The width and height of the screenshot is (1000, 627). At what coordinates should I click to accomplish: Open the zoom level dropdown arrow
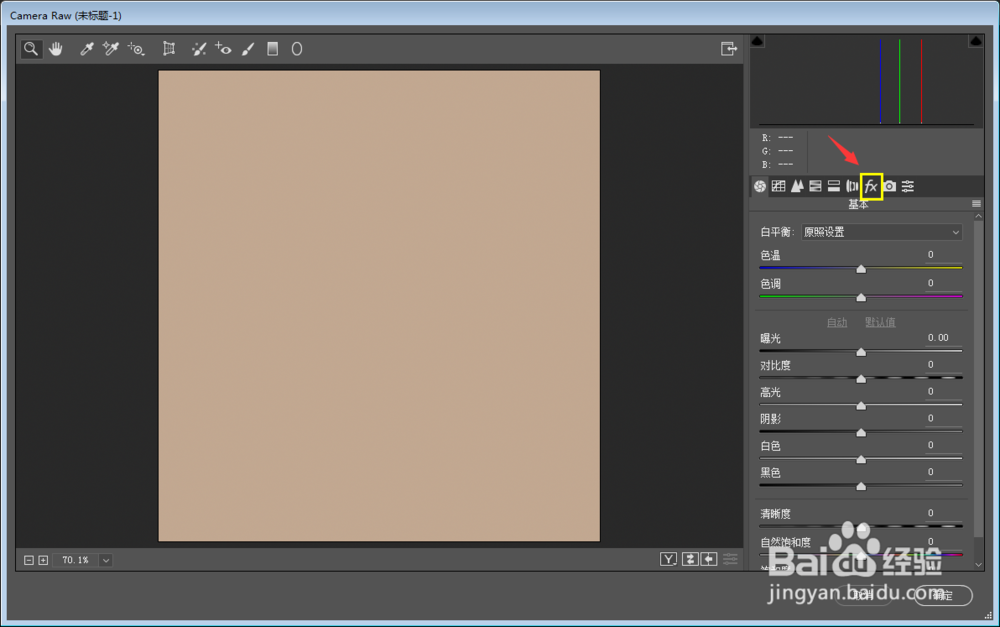pyautogui.click(x=106, y=560)
